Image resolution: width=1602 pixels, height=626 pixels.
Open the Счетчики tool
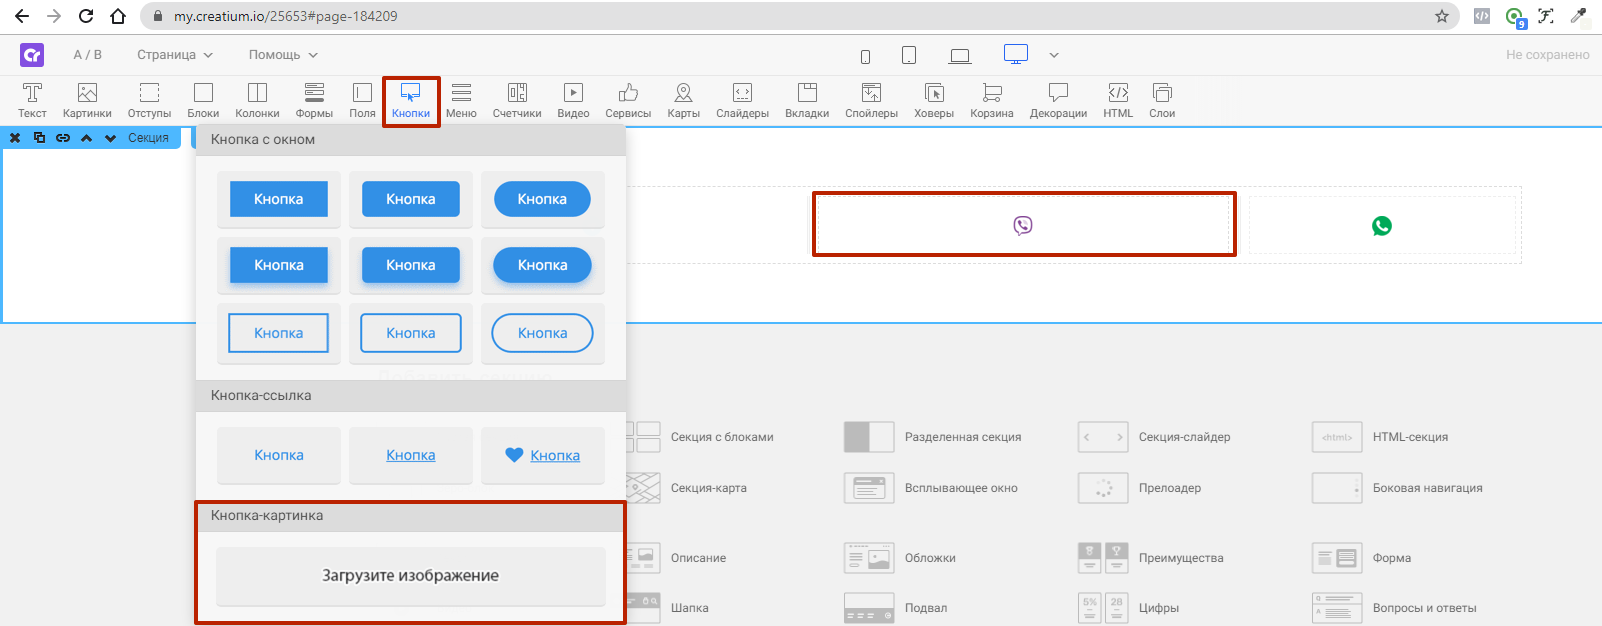517,101
